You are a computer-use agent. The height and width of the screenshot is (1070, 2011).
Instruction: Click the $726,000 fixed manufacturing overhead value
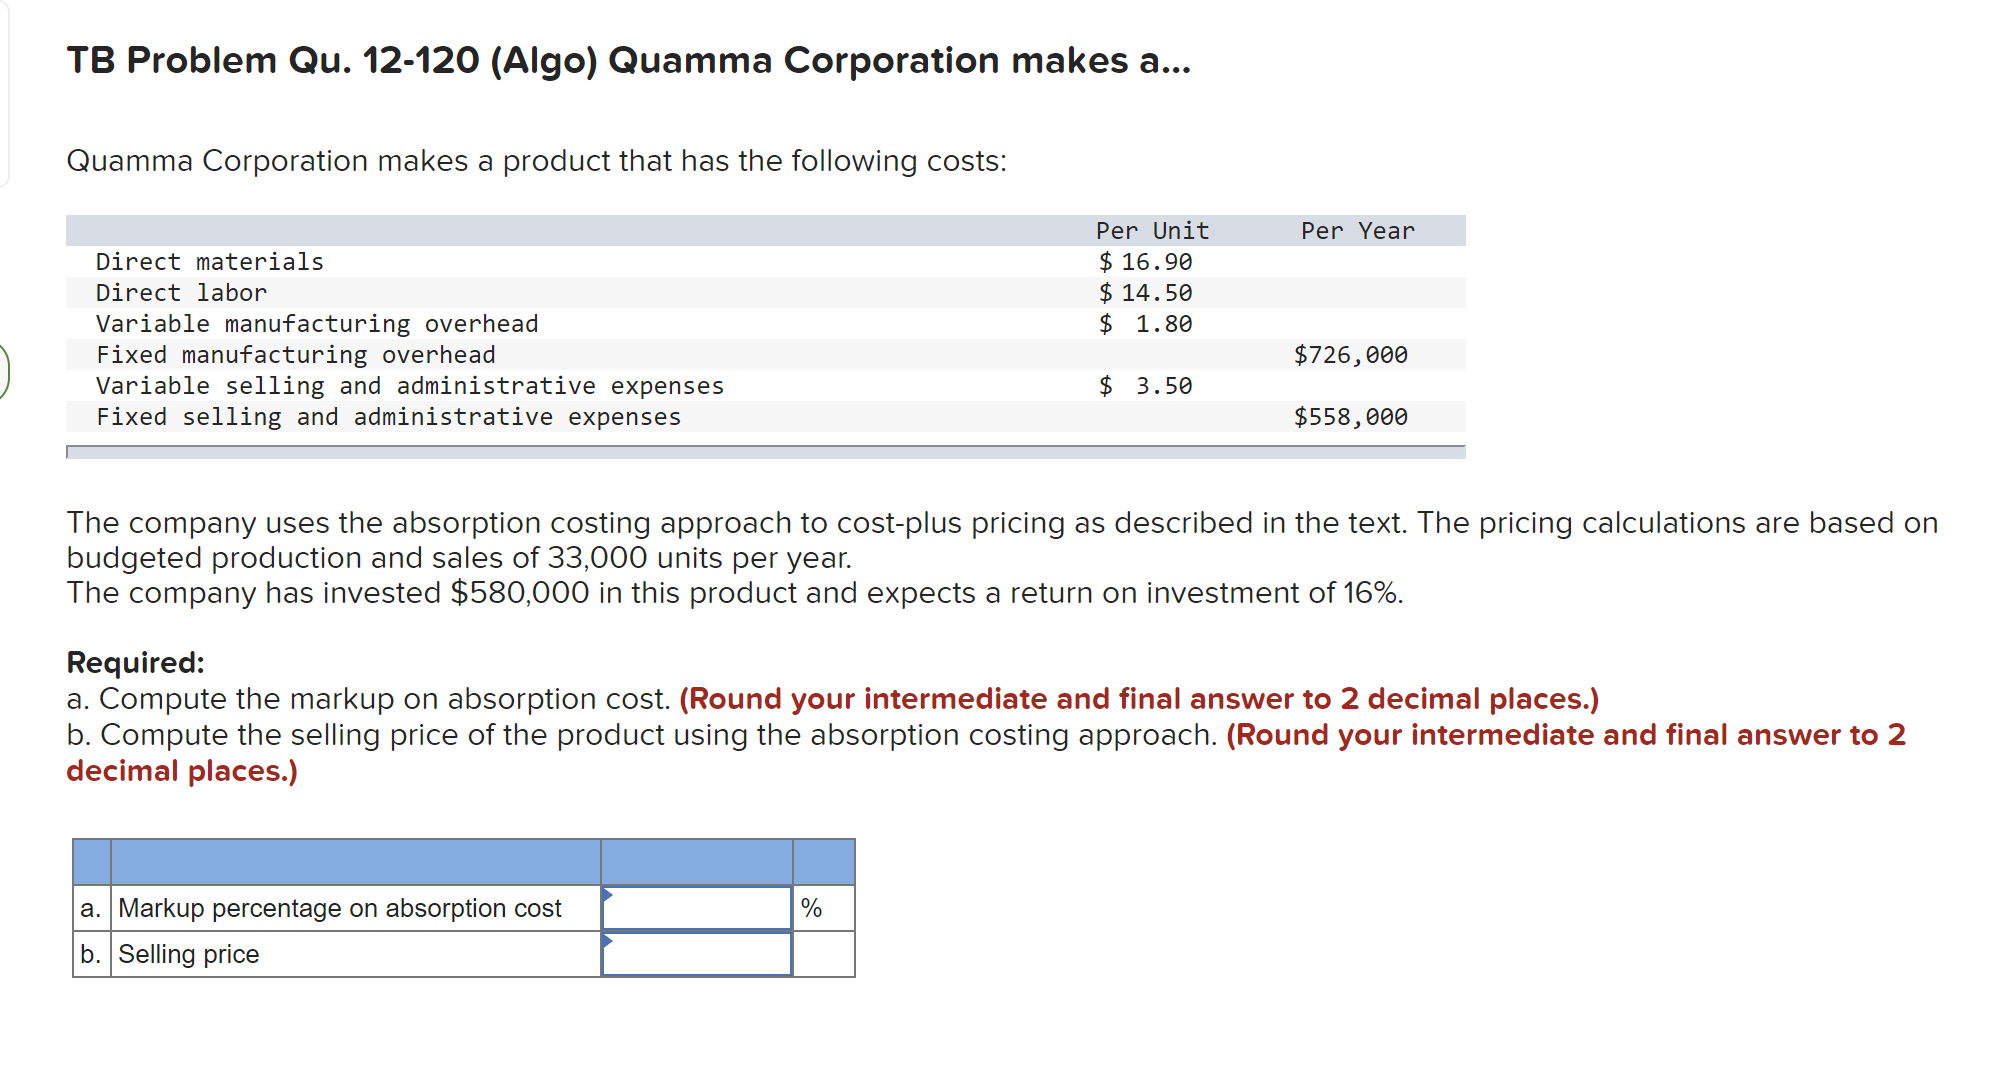(x=1351, y=354)
